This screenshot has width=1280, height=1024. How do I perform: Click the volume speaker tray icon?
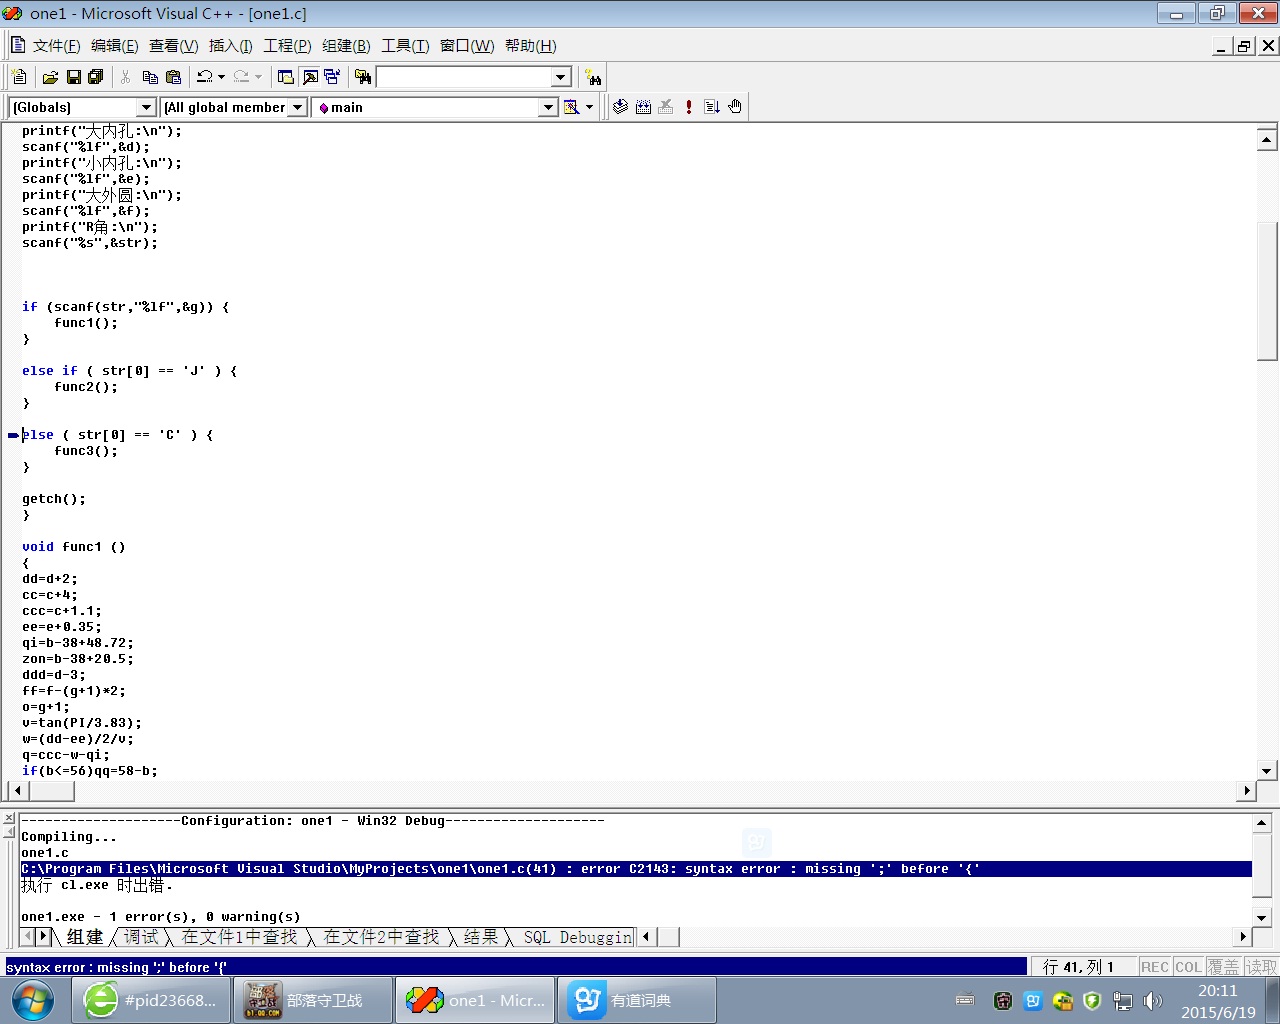click(1153, 1001)
